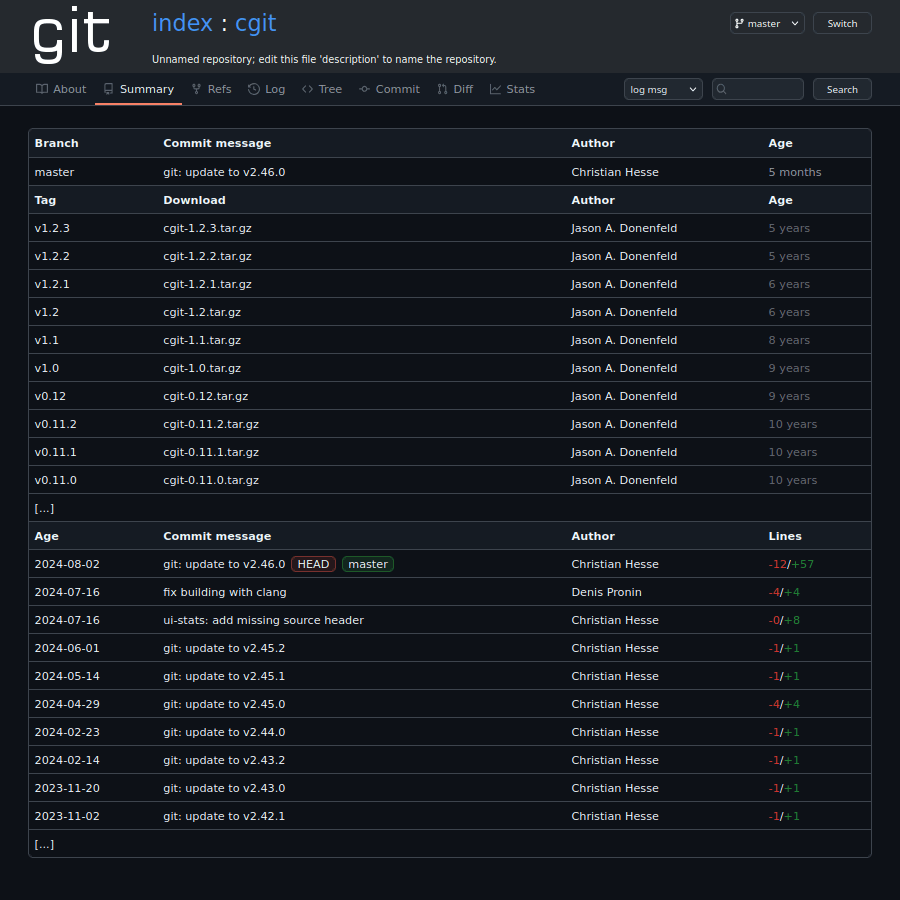Open tag v1.2.3
This screenshot has width=900, height=900.
52,228
